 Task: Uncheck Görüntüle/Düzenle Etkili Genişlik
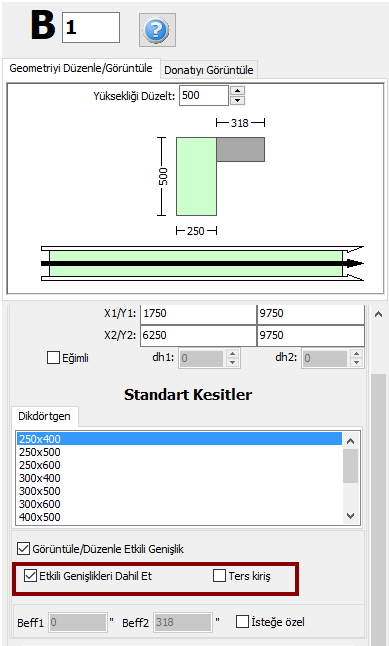pos(23,549)
